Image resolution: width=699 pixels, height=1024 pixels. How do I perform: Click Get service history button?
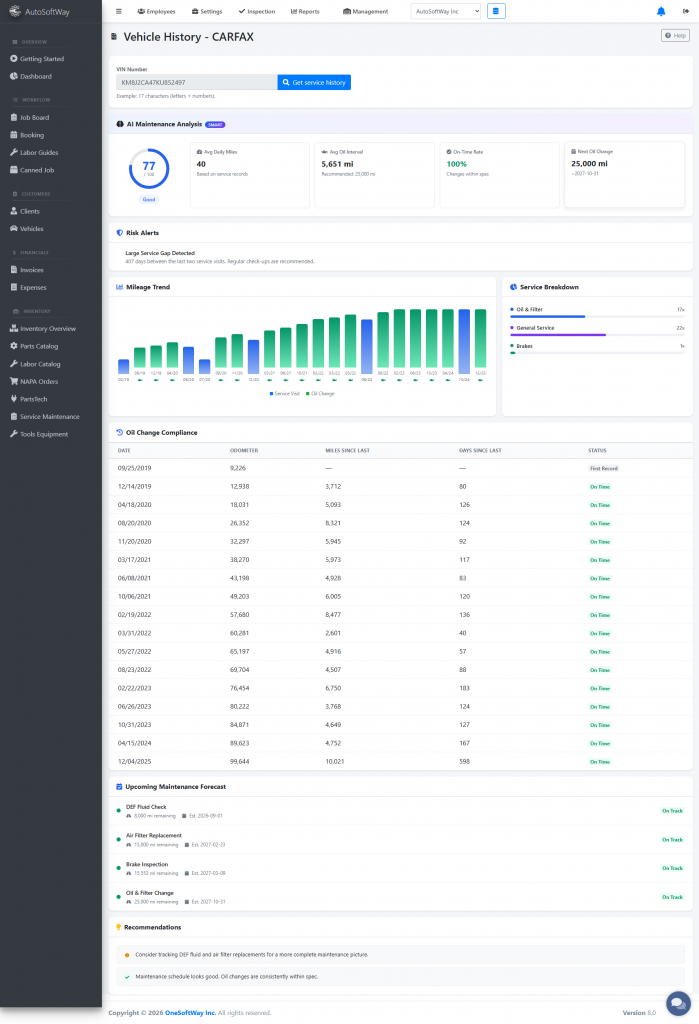tap(314, 82)
